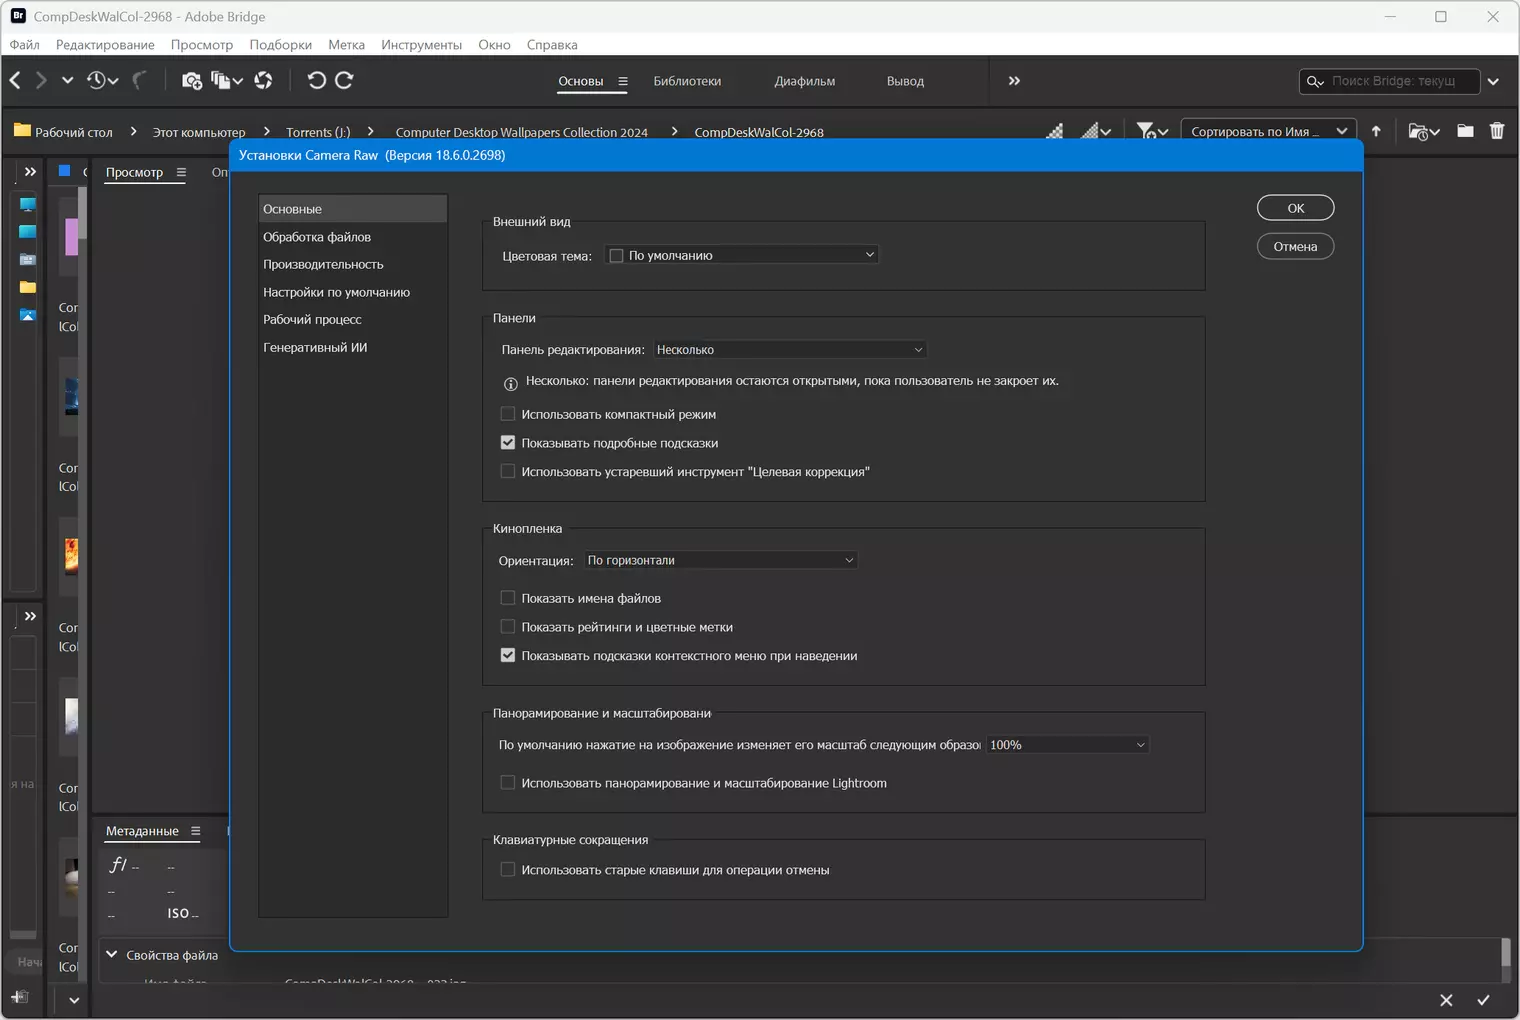This screenshot has width=1520, height=1020.
Task: Click the Pictures icon in the left sidebar
Action: pyautogui.click(x=28, y=315)
